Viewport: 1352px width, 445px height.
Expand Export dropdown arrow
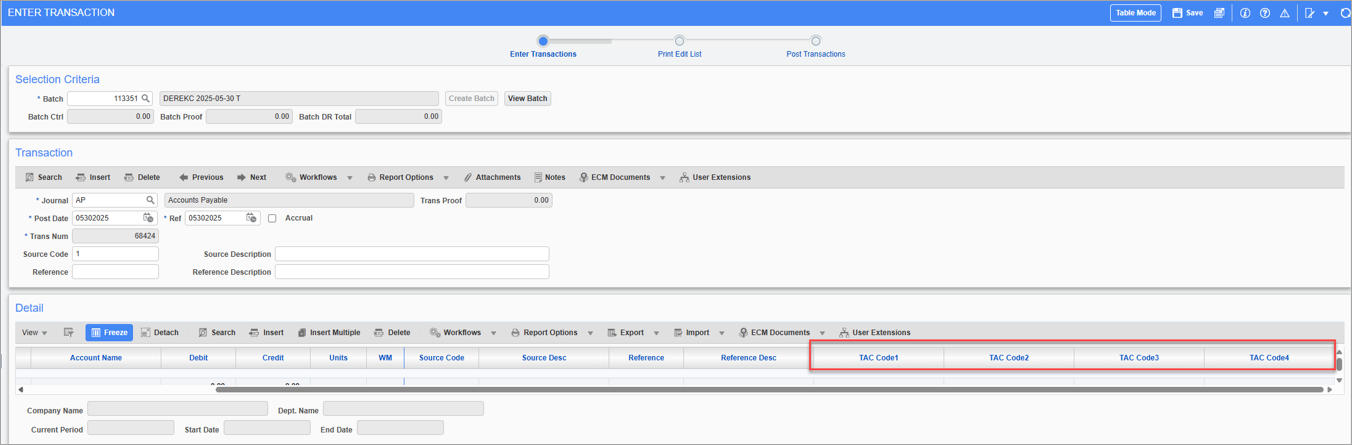(x=656, y=333)
